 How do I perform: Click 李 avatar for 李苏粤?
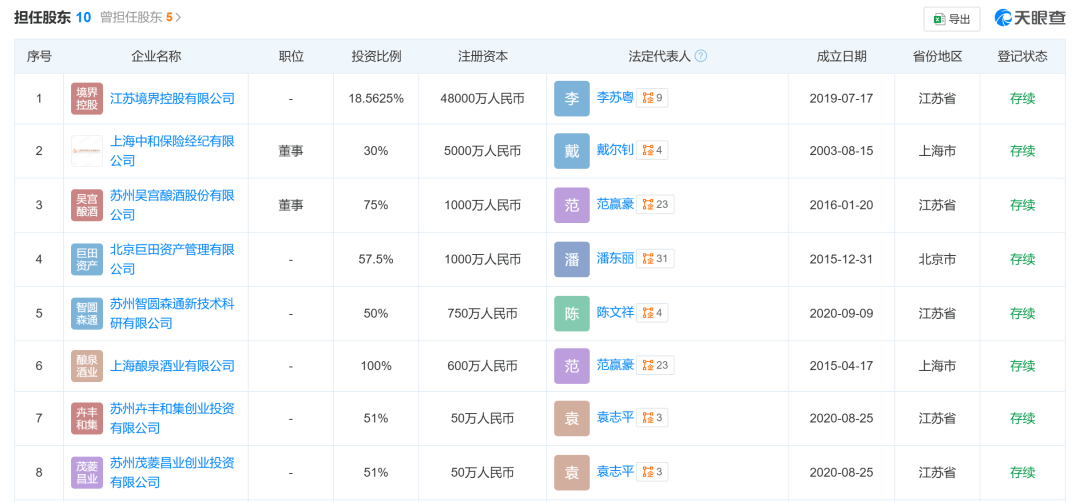tap(572, 98)
